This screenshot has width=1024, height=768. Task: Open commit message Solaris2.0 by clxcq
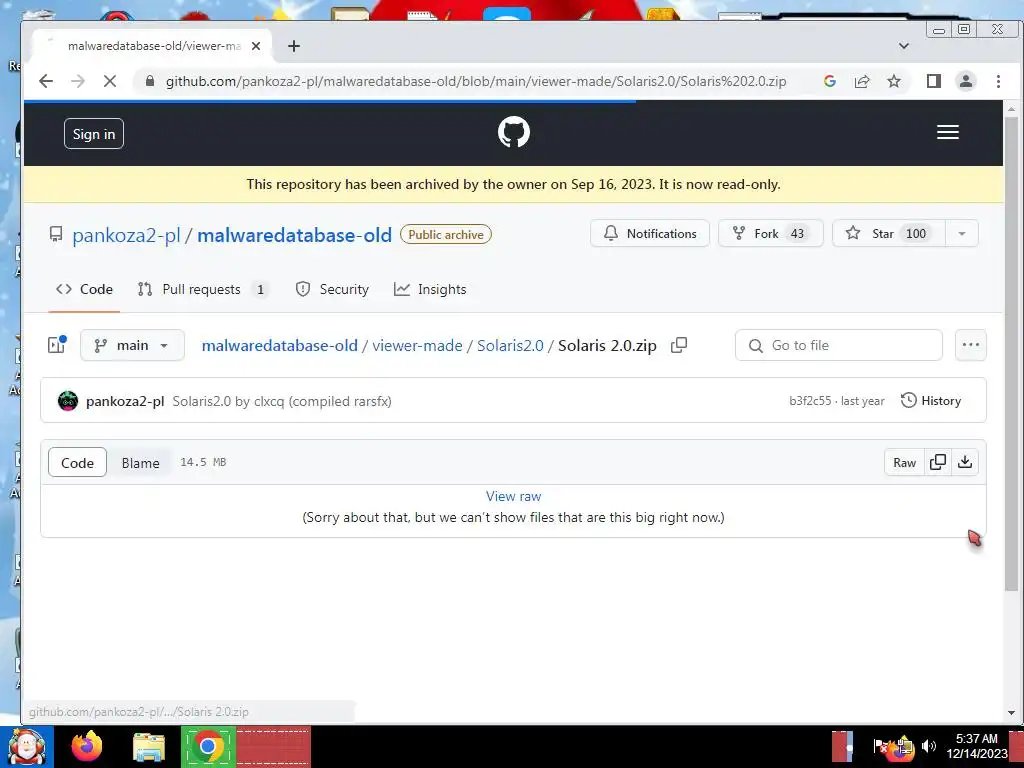point(282,401)
